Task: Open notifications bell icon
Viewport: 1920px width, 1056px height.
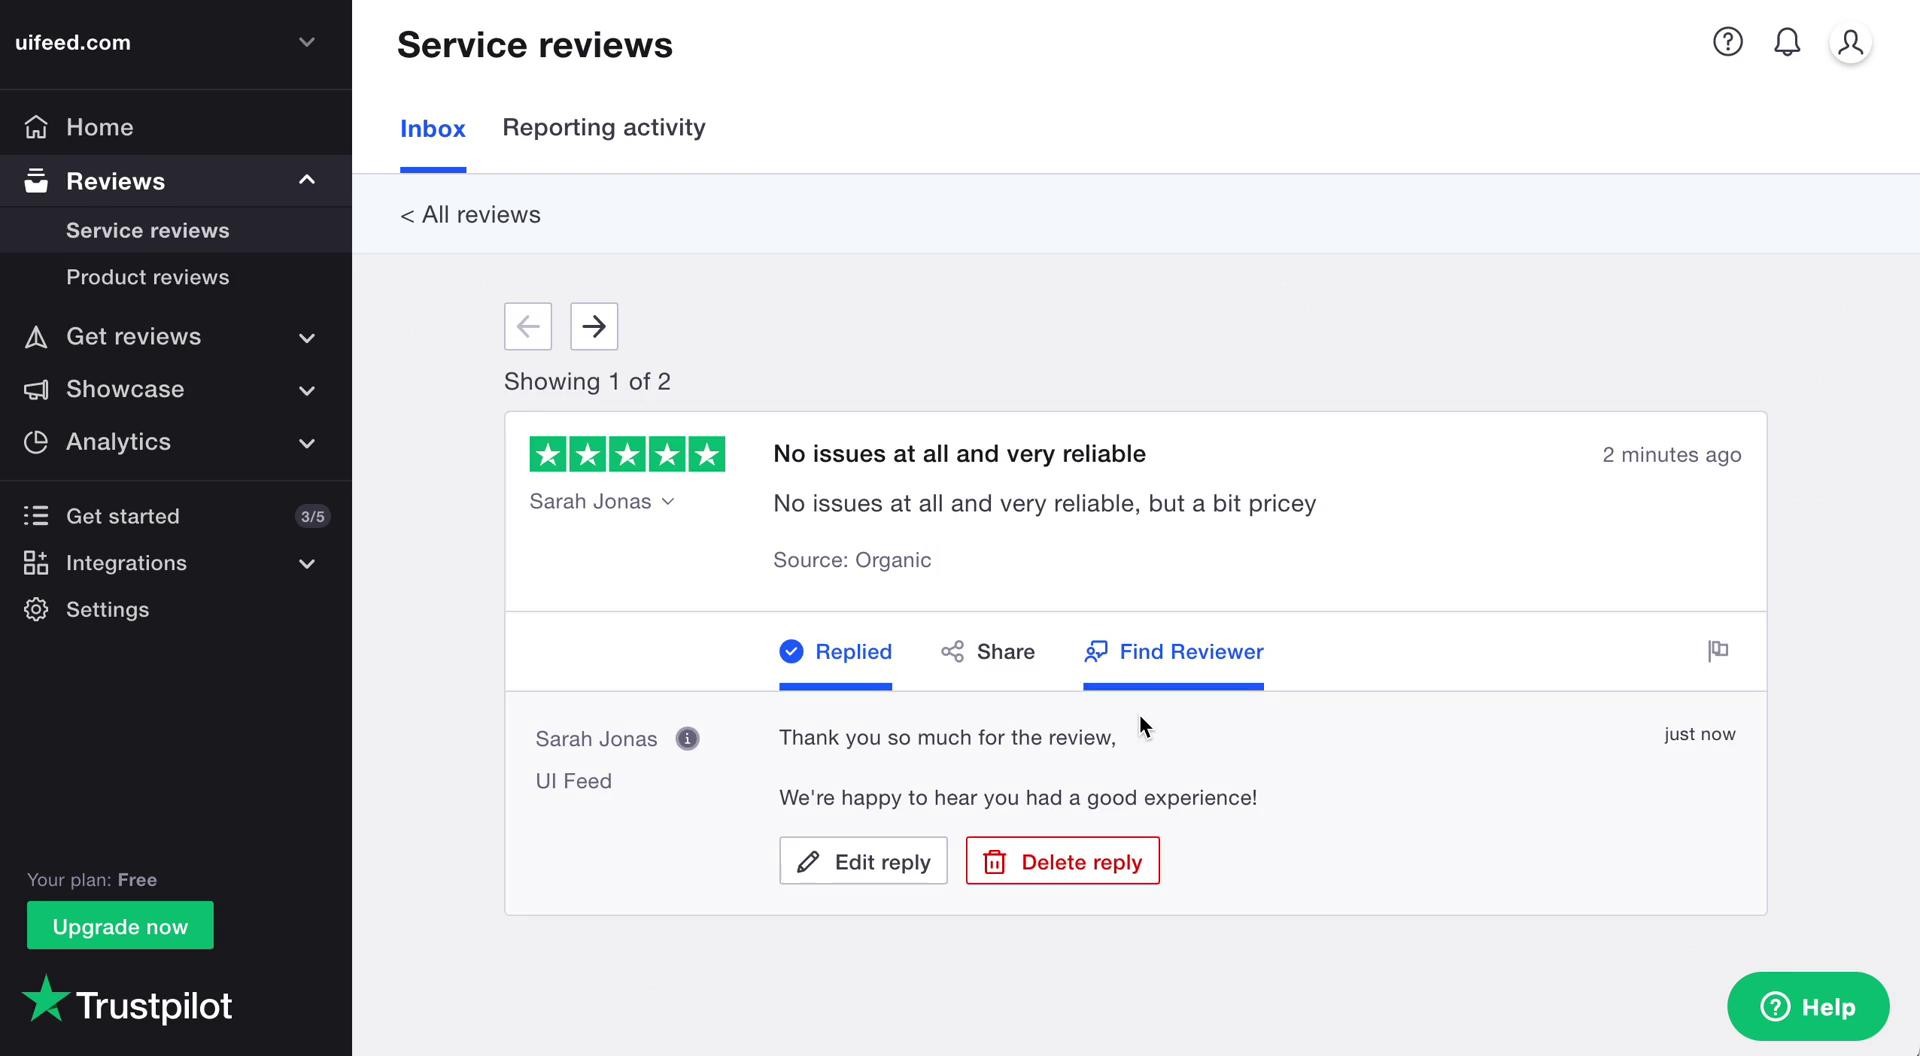Action: (1787, 42)
